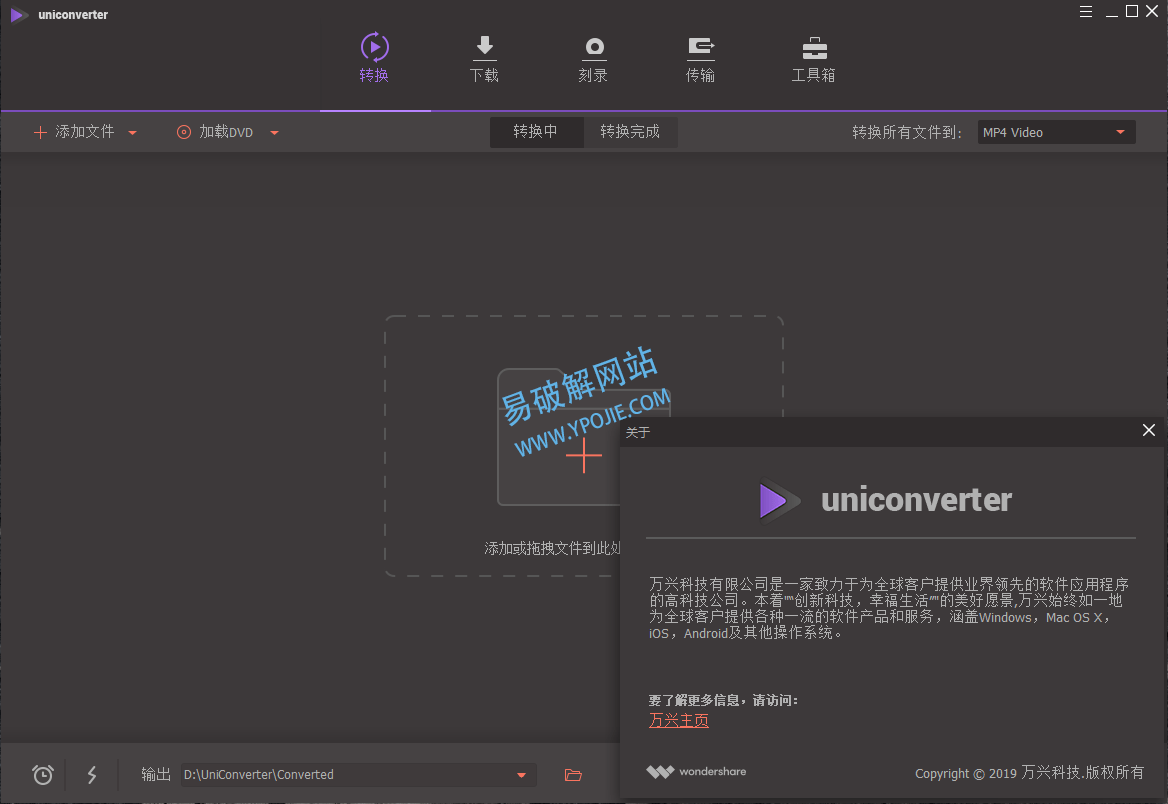This screenshot has width=1168, height=804.
Task: Click 添加文件 (Add Files) button
Action: click(74, 132)
